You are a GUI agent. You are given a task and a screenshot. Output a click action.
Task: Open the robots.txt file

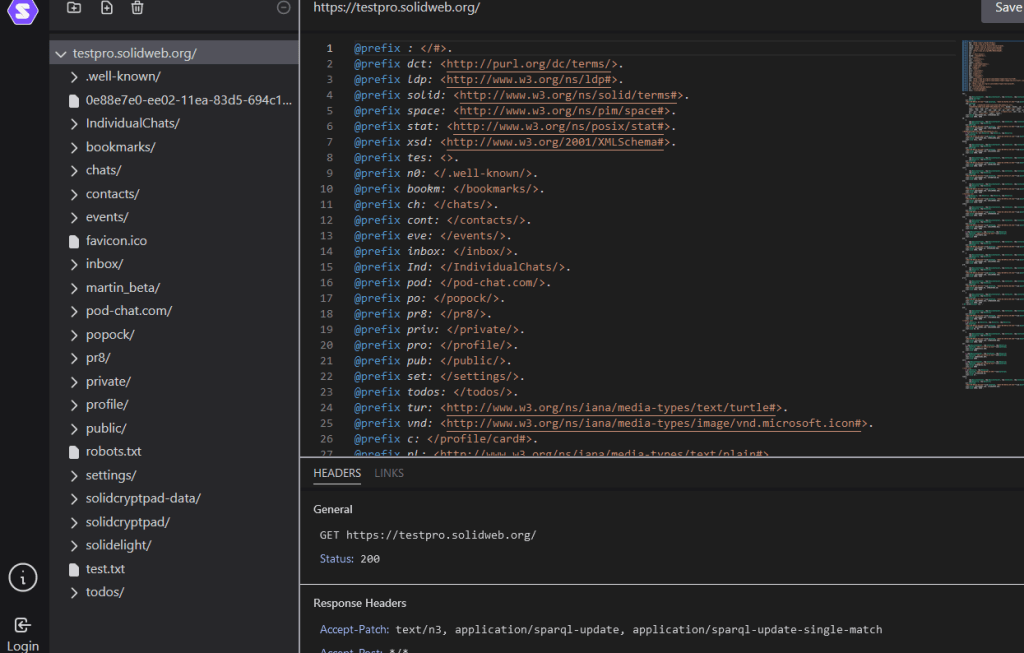pos(113,452)
